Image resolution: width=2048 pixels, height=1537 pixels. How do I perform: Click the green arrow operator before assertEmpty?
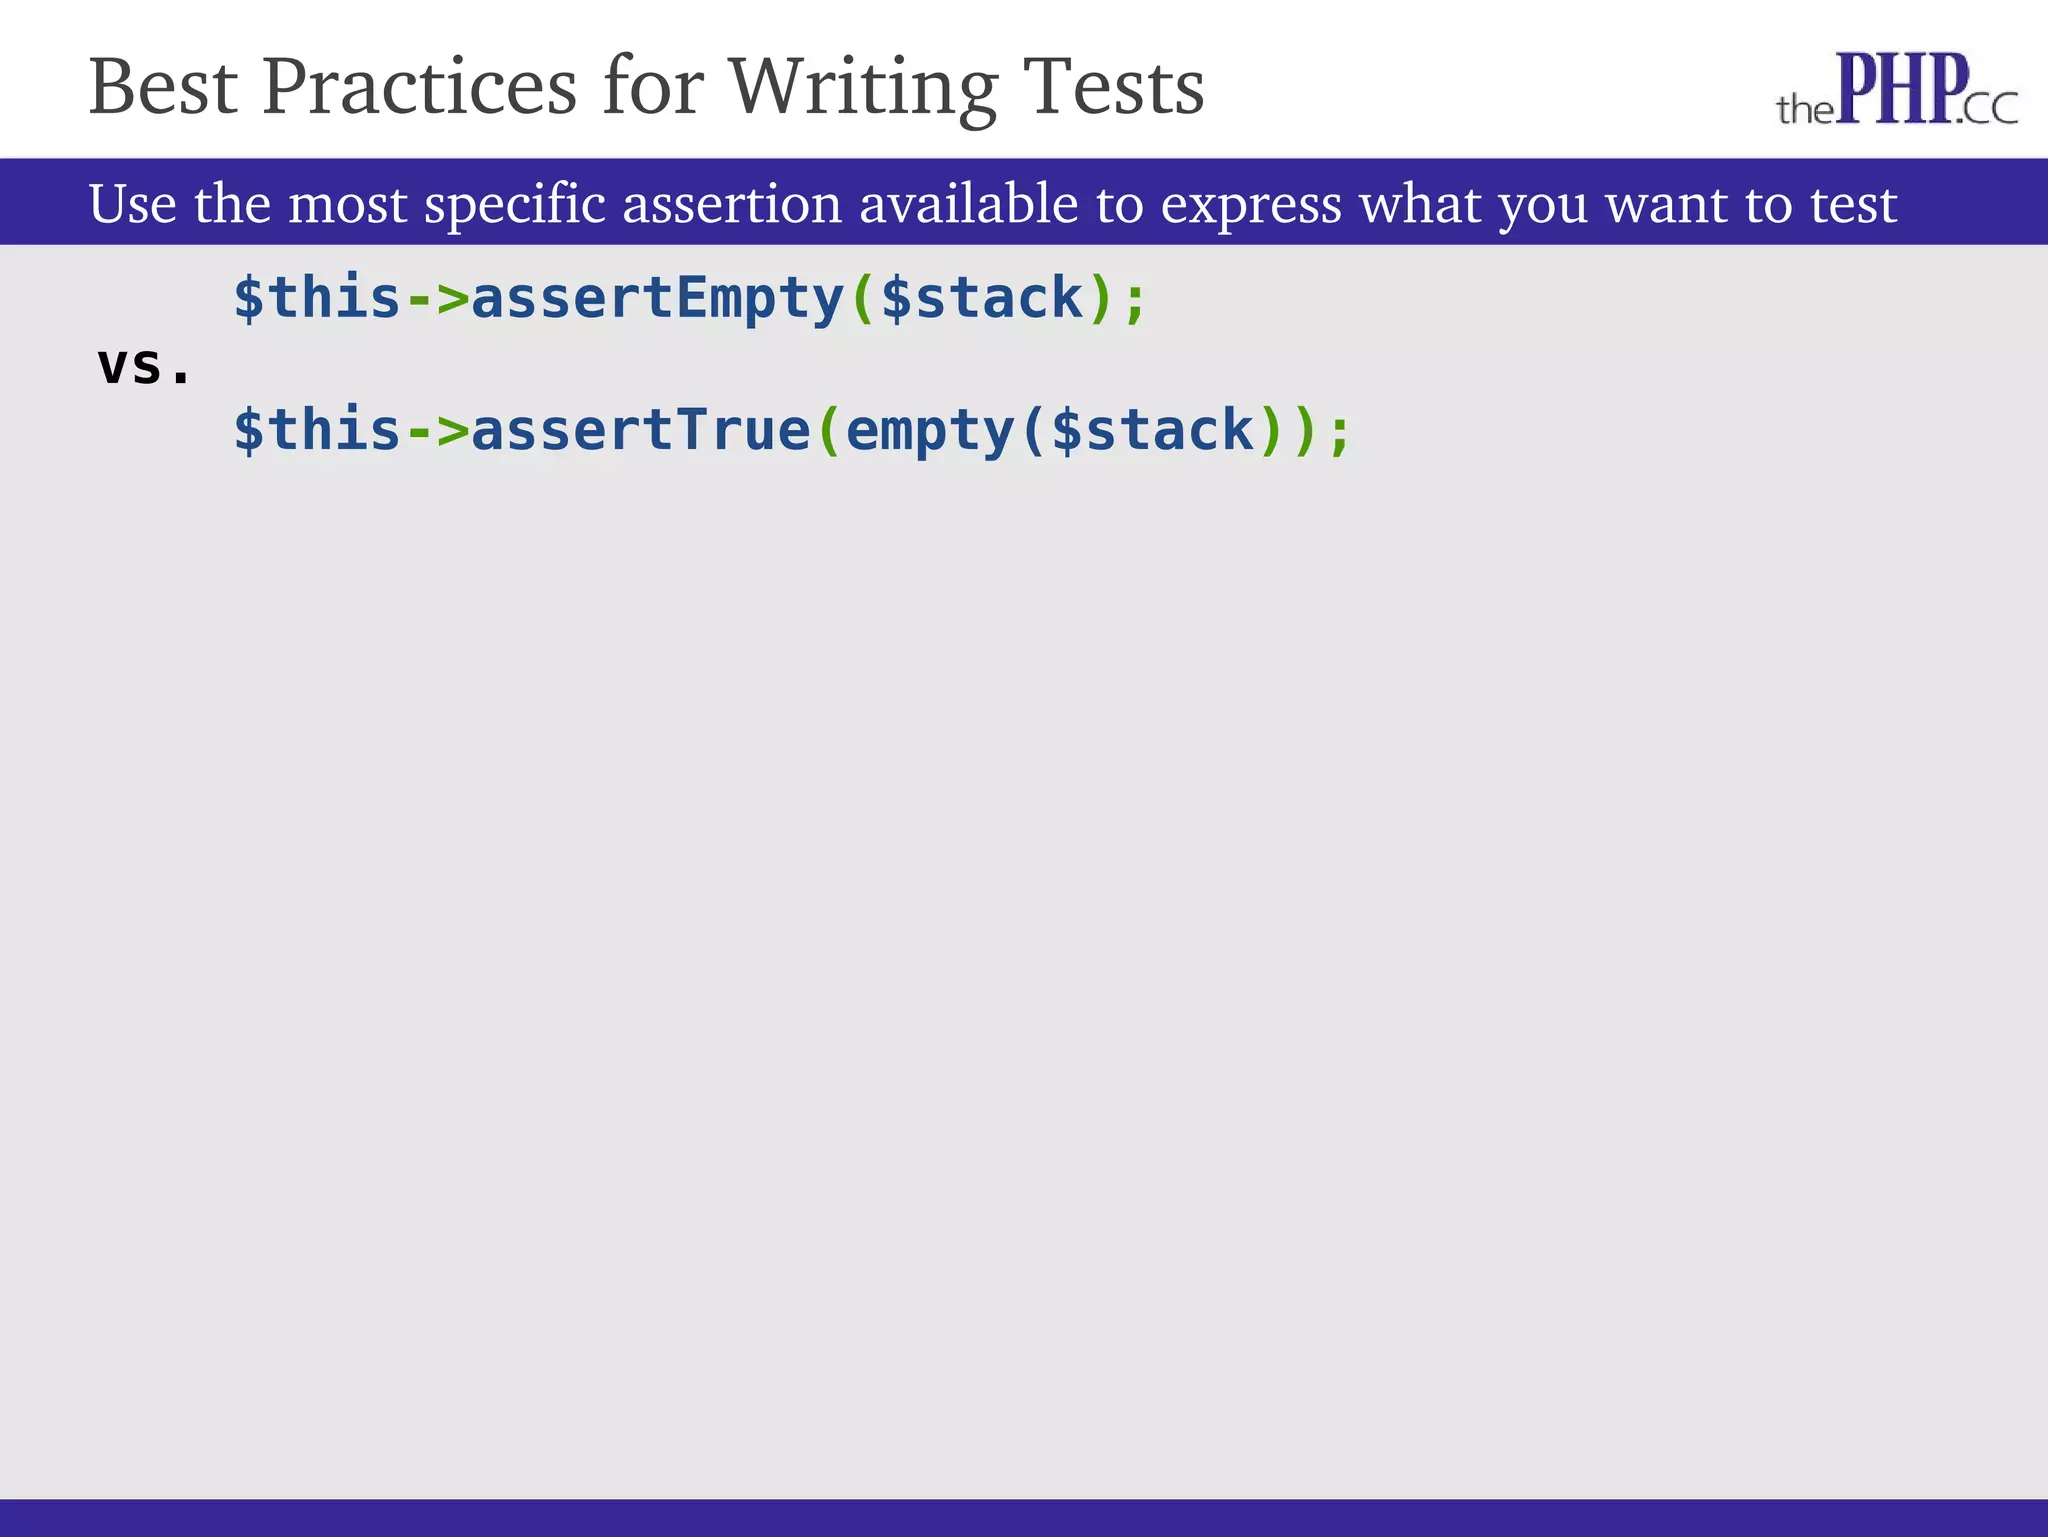tap(437, 299)
